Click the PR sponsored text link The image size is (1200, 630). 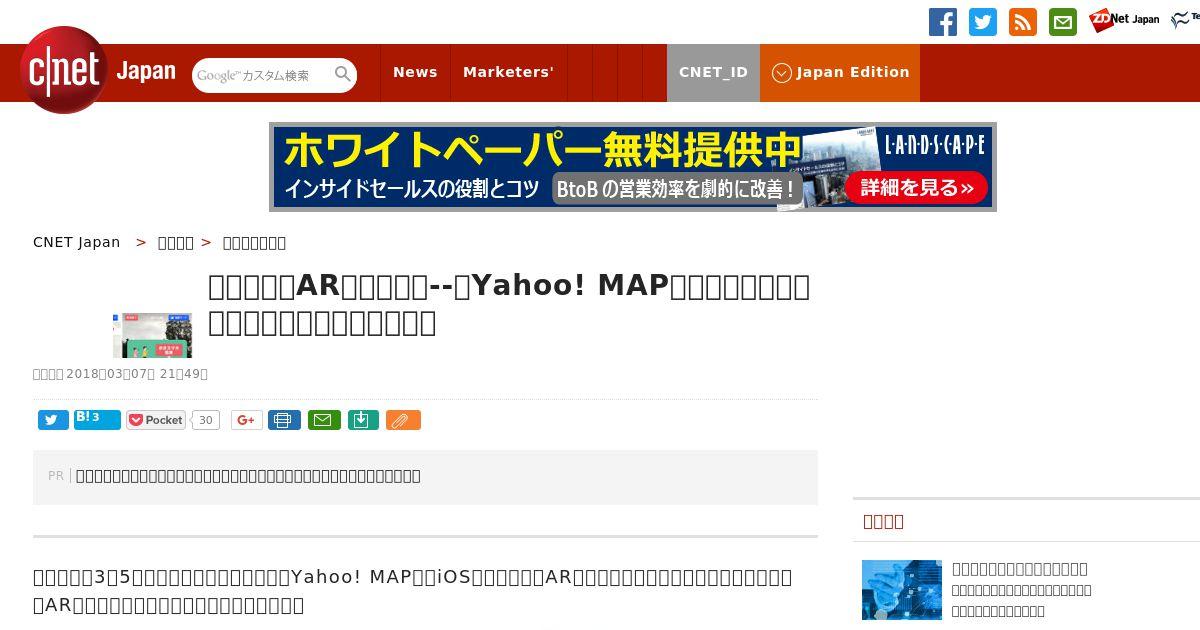click(248, 476)
